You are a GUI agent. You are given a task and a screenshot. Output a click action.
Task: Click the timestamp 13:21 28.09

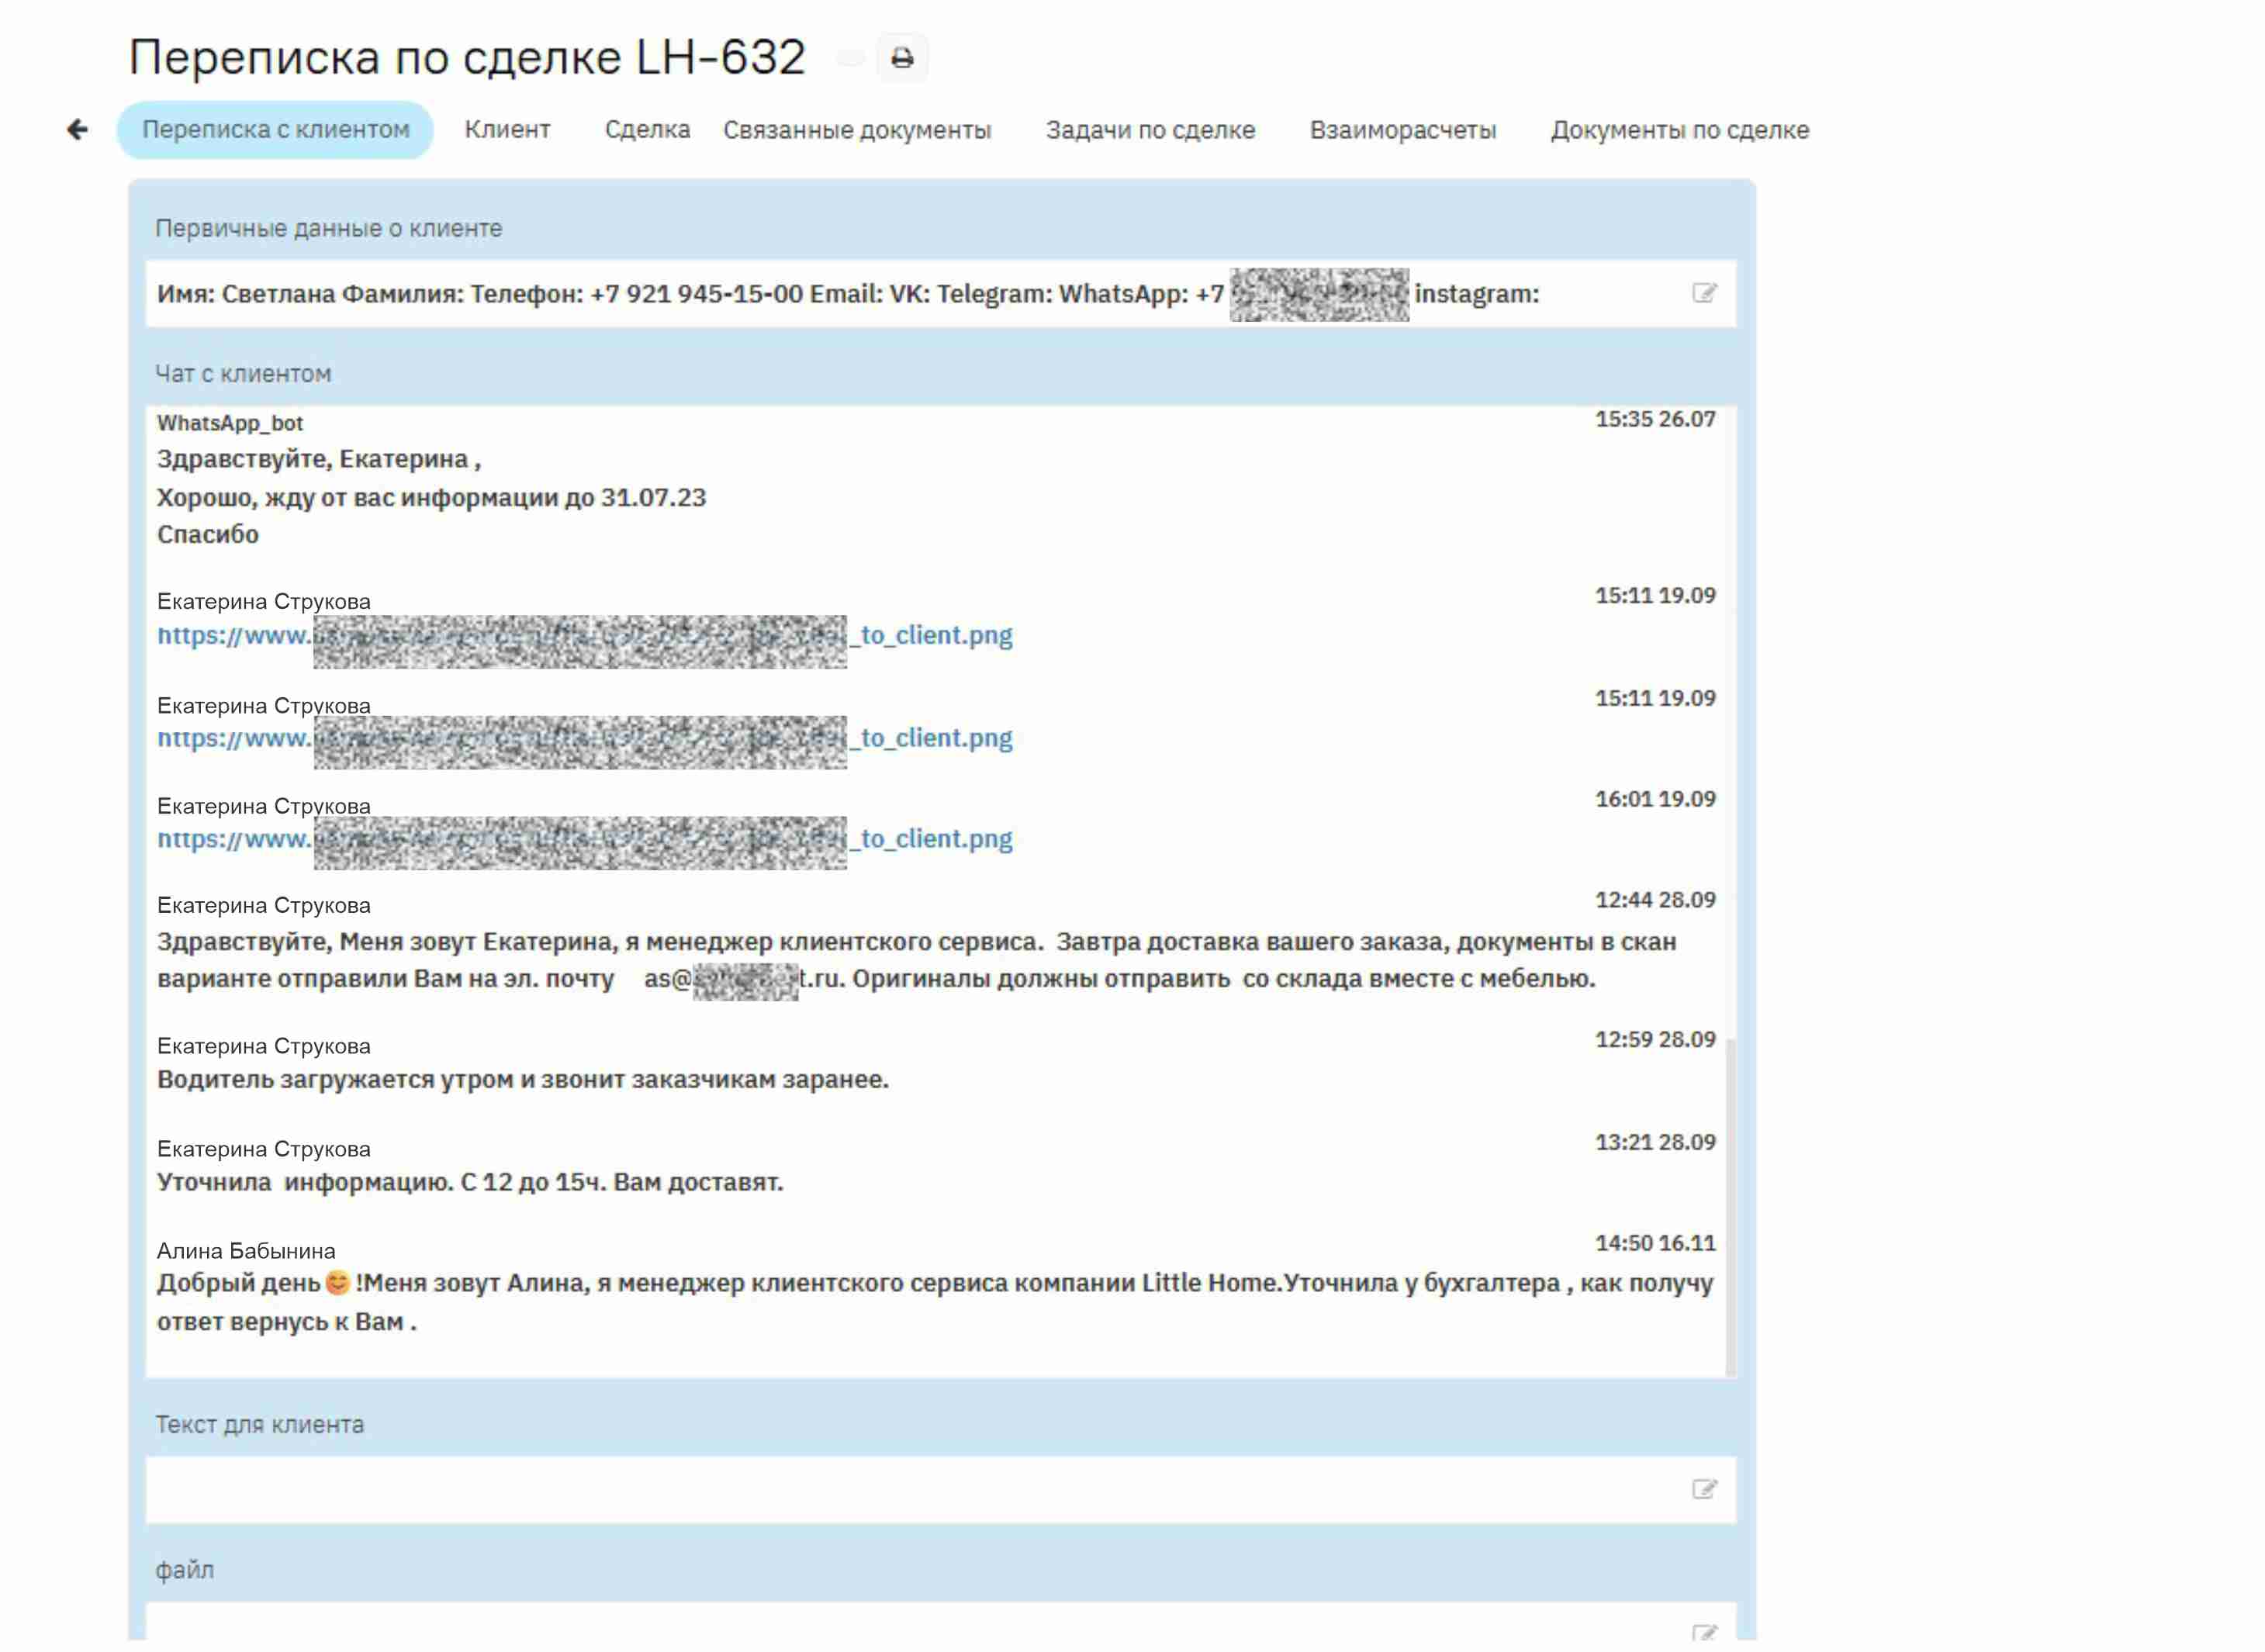tap(1655, 1142)
